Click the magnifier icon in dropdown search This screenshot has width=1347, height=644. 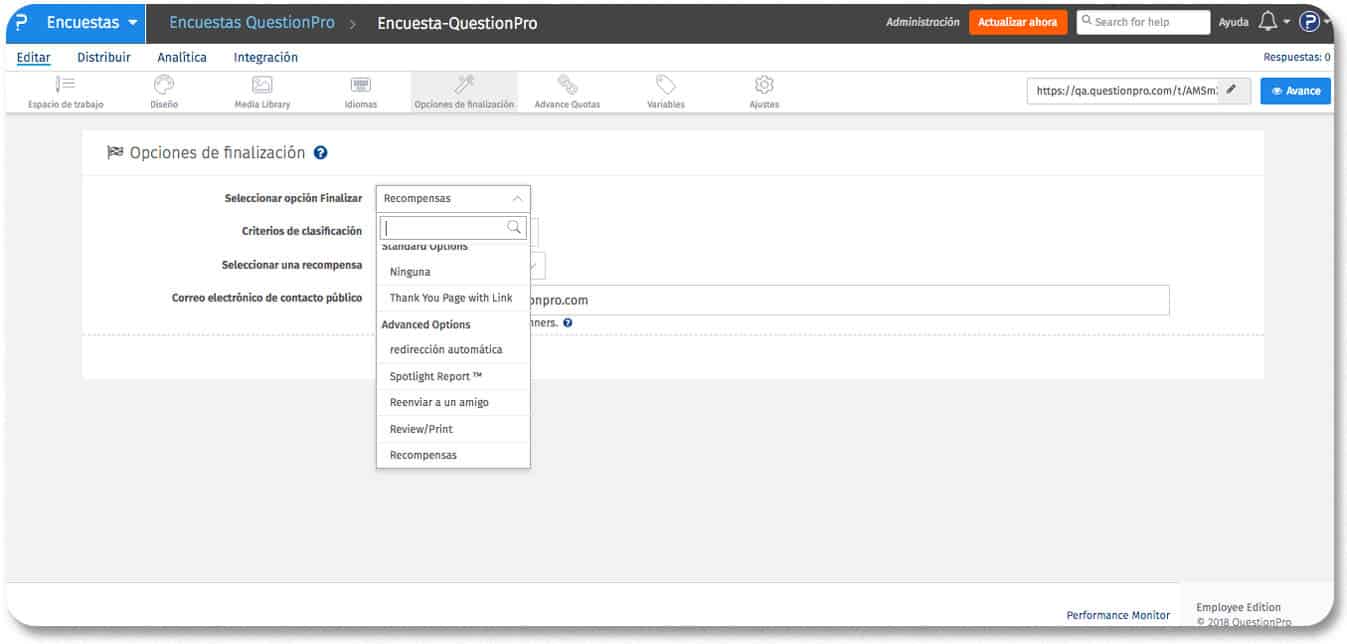pyautogui.click(x=514, y=228)
